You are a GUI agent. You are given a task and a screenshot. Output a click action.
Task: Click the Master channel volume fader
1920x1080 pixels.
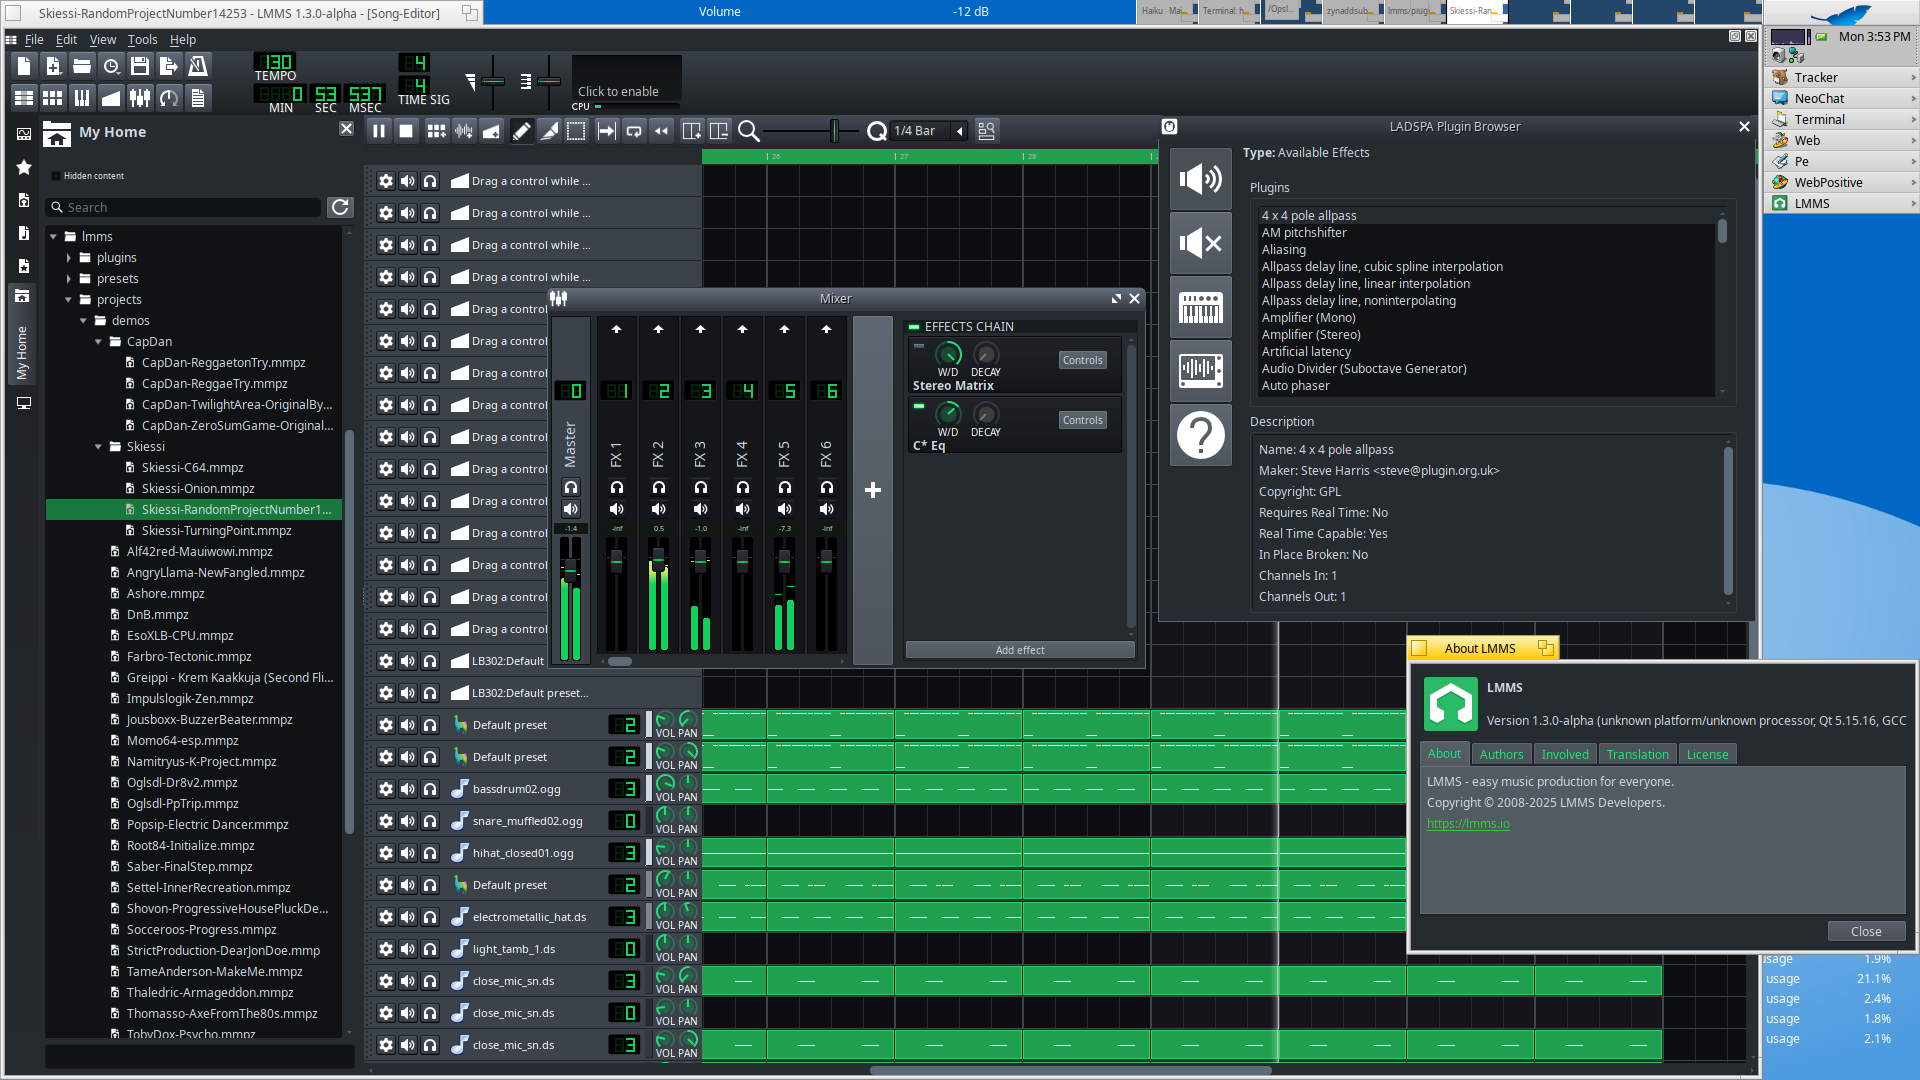(570, 570)
